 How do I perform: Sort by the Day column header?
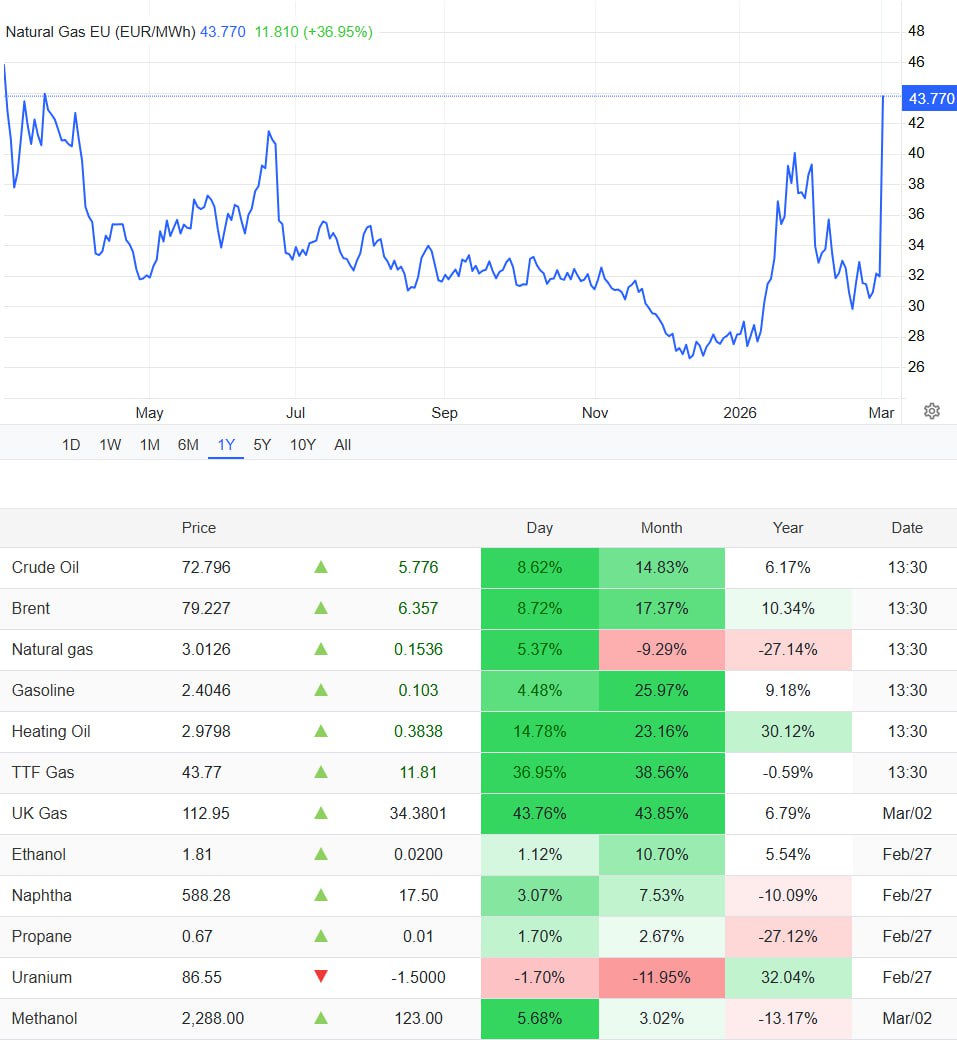click(540, 528)
